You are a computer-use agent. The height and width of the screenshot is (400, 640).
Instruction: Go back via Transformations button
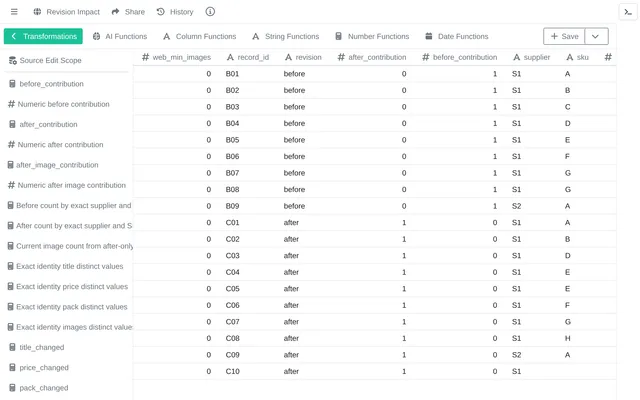pos(43,36)
